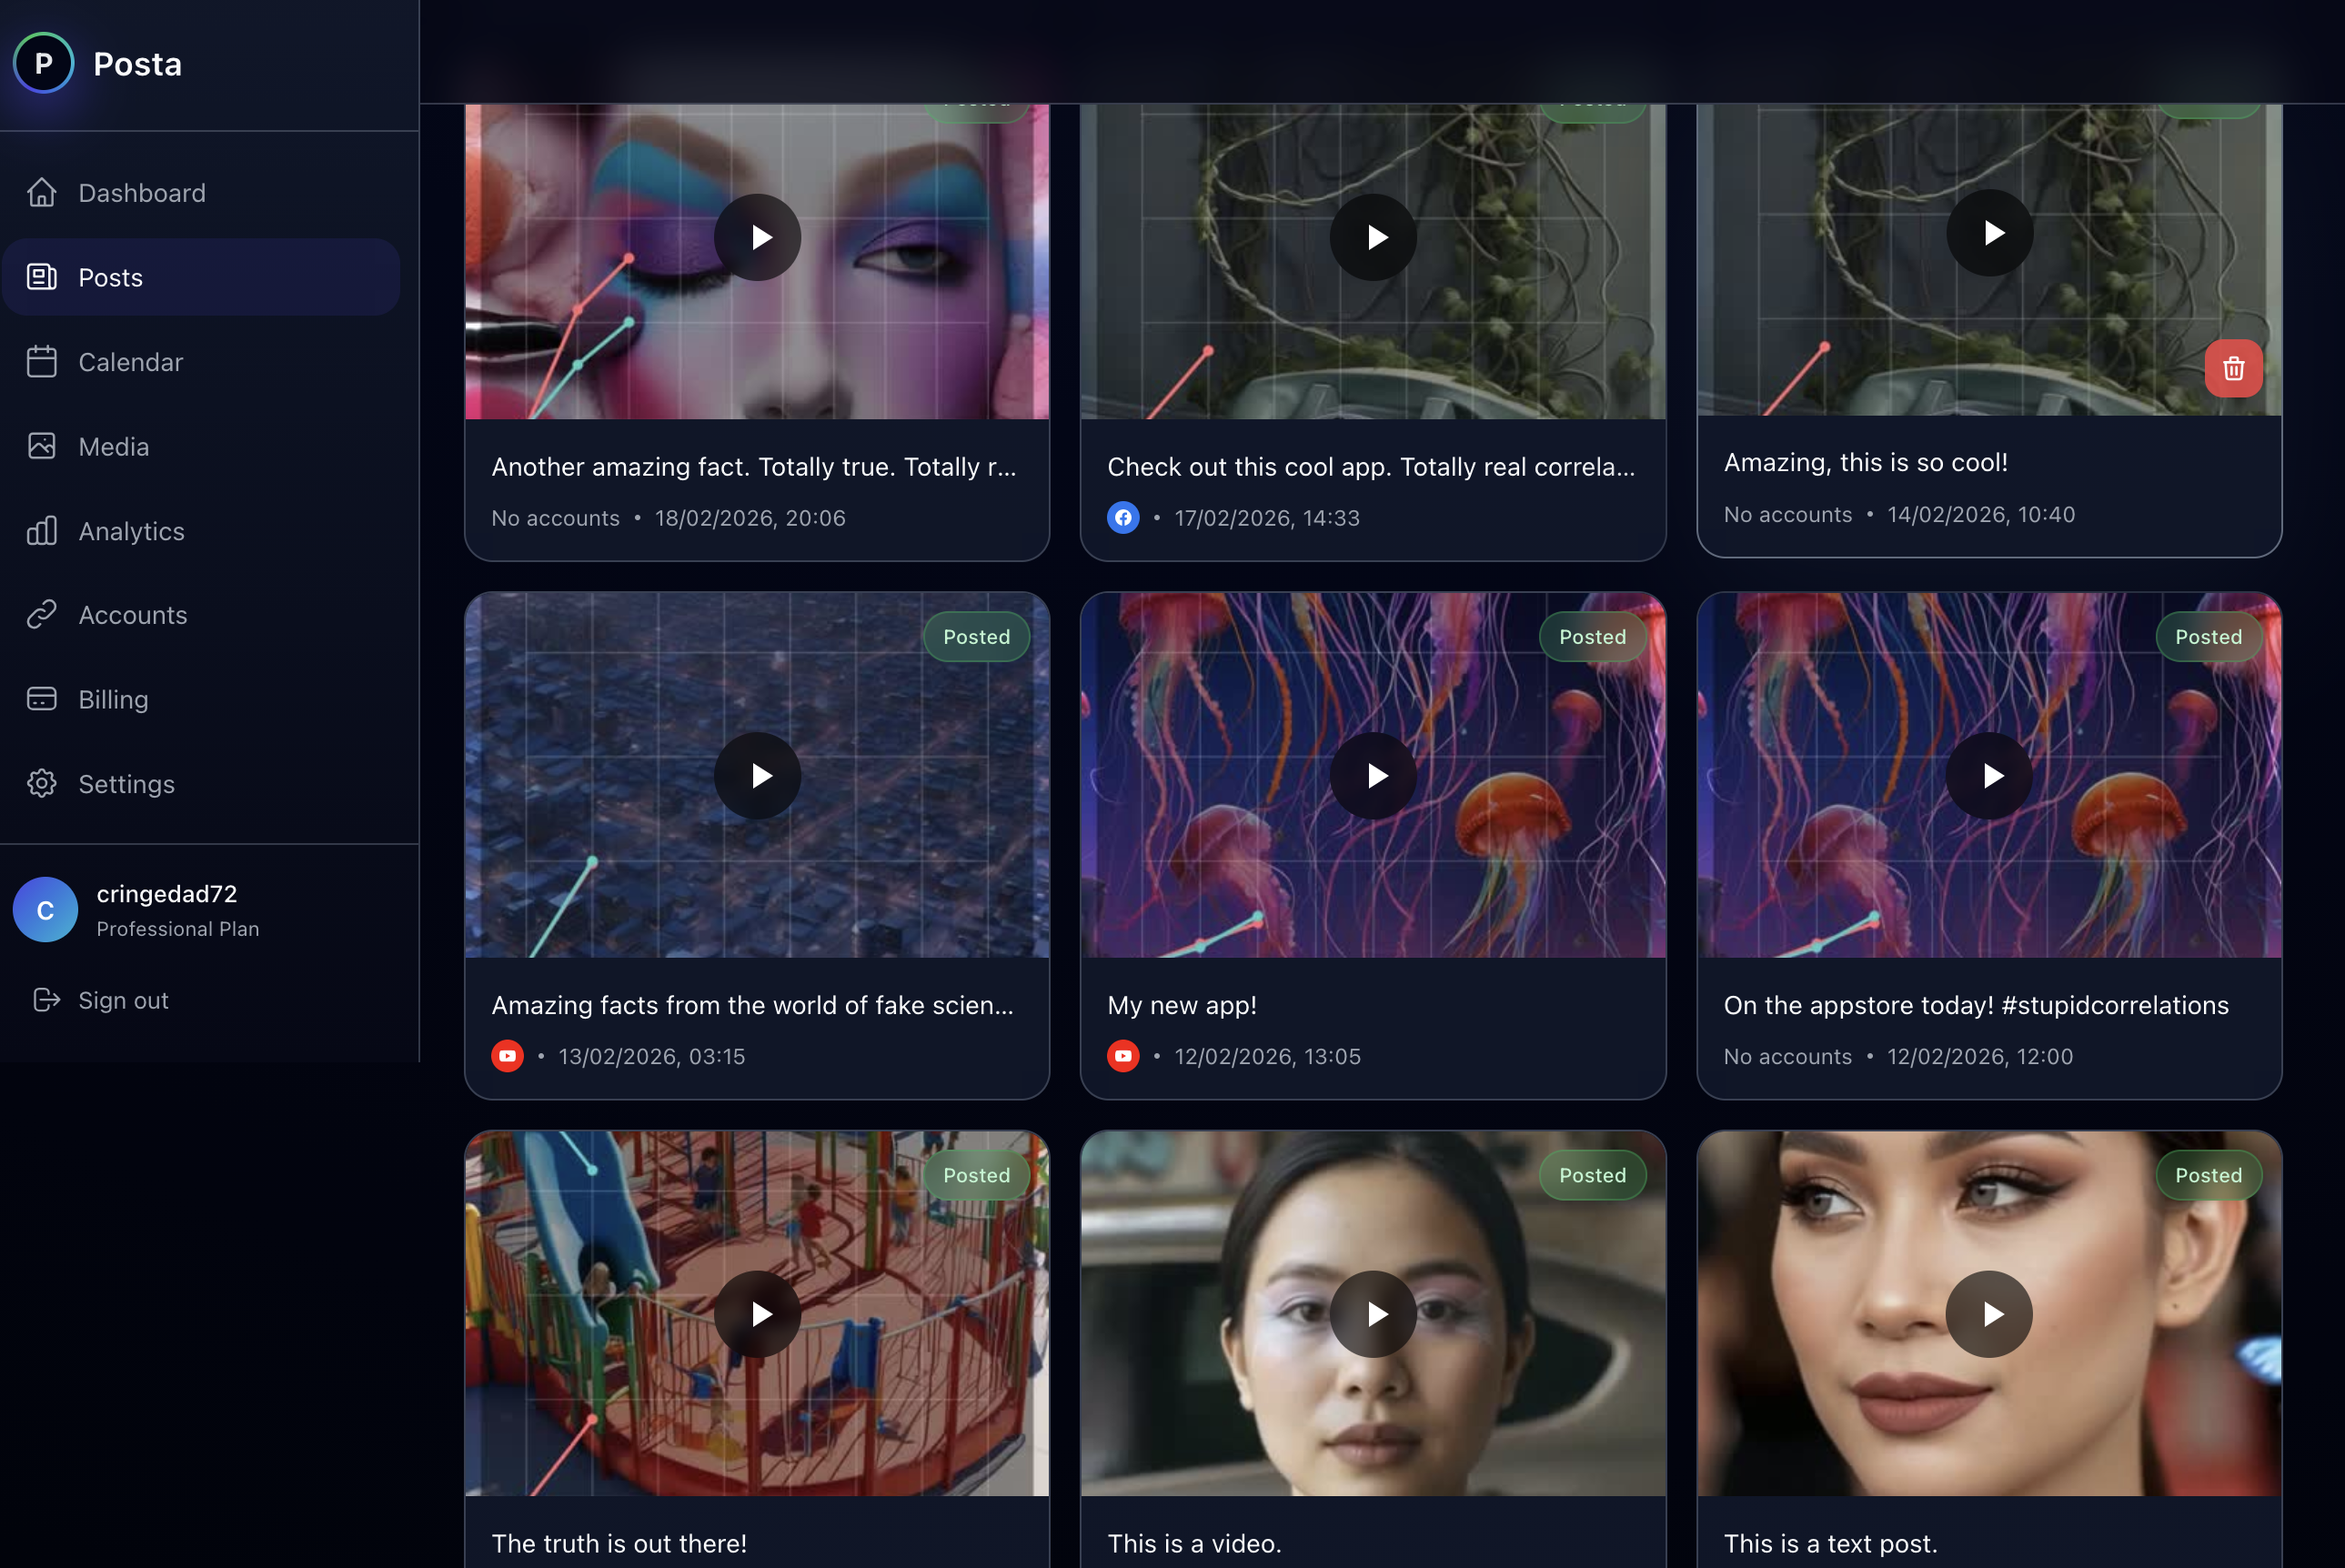Image resolution: width=2345 pixels, height=1568 pixels.
Task: Click Posted badge on 'The truth is out there!'
Action: click(x=976, y=1175)
